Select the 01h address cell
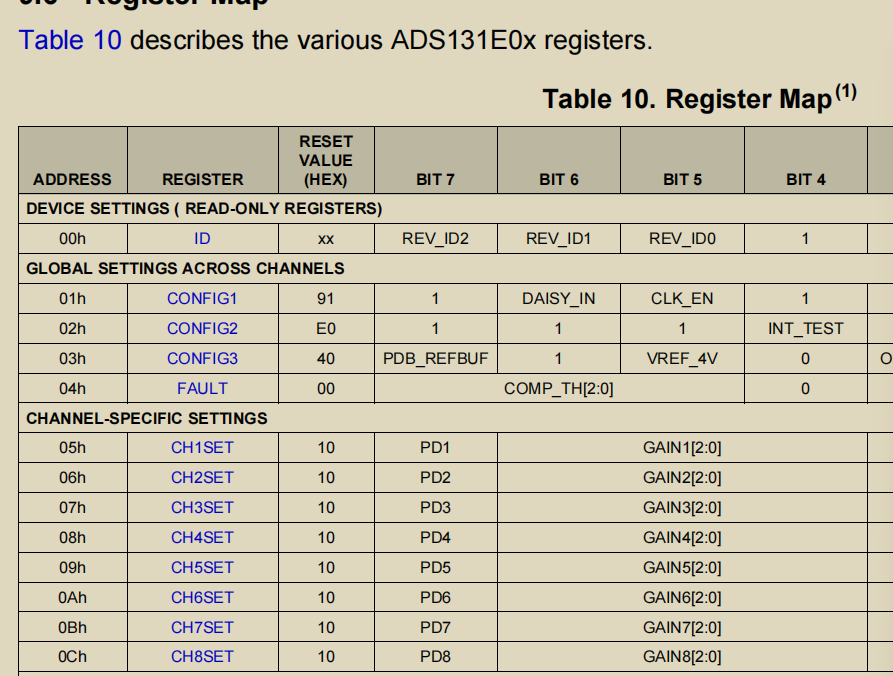This screenshot has height=676, width=893. pos(72,298)
